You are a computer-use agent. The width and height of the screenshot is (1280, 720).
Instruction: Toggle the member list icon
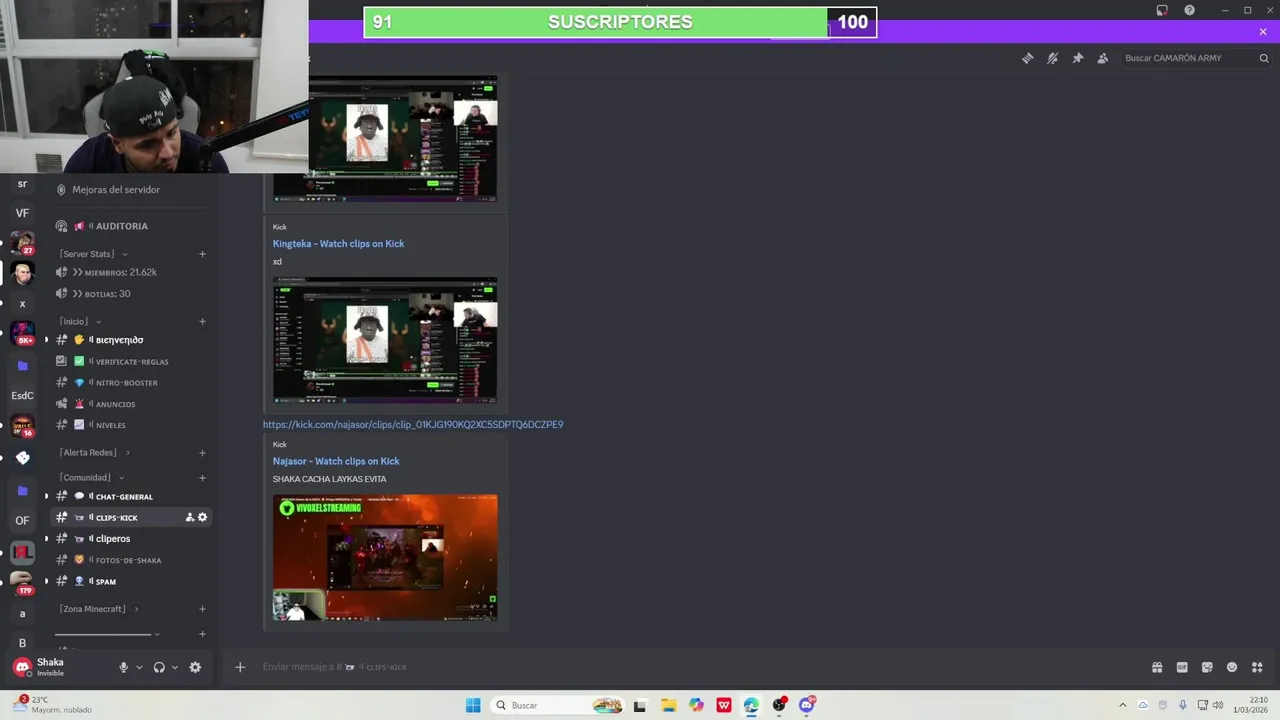pyautogui.click(x=1102, y=58)
